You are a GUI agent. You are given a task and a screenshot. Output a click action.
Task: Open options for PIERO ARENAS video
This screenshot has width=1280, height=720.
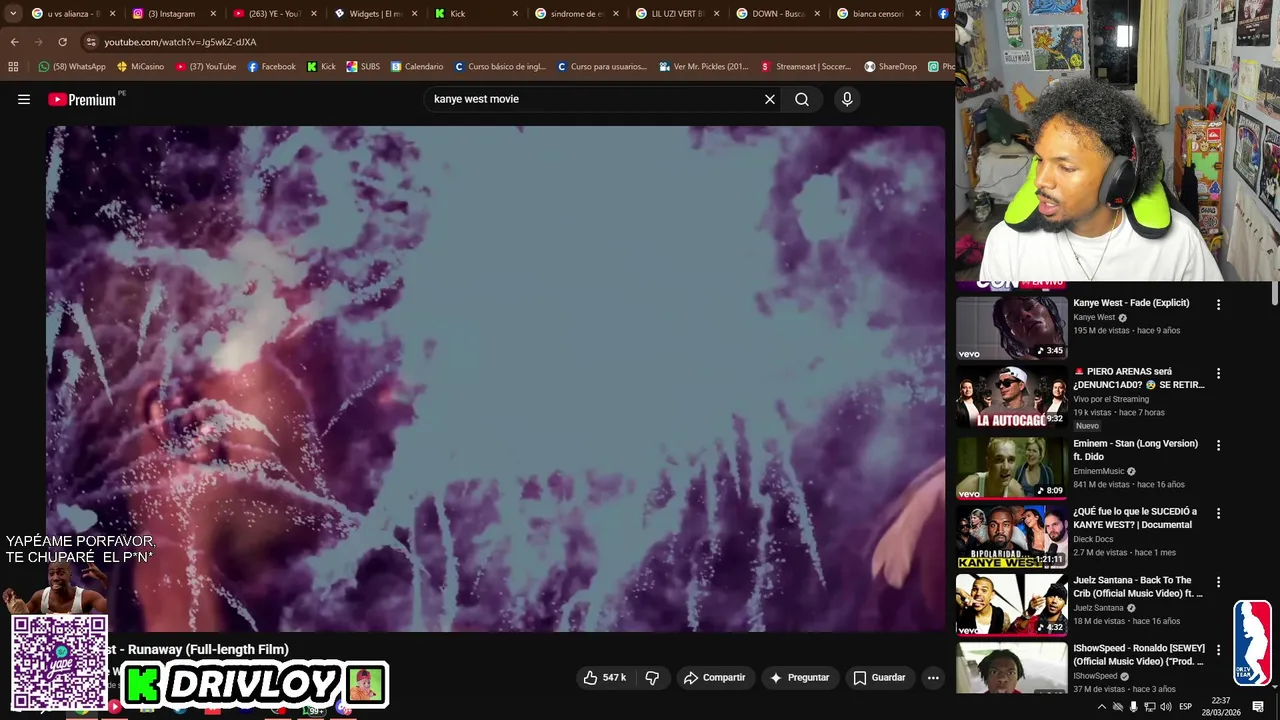point(1218,373)
